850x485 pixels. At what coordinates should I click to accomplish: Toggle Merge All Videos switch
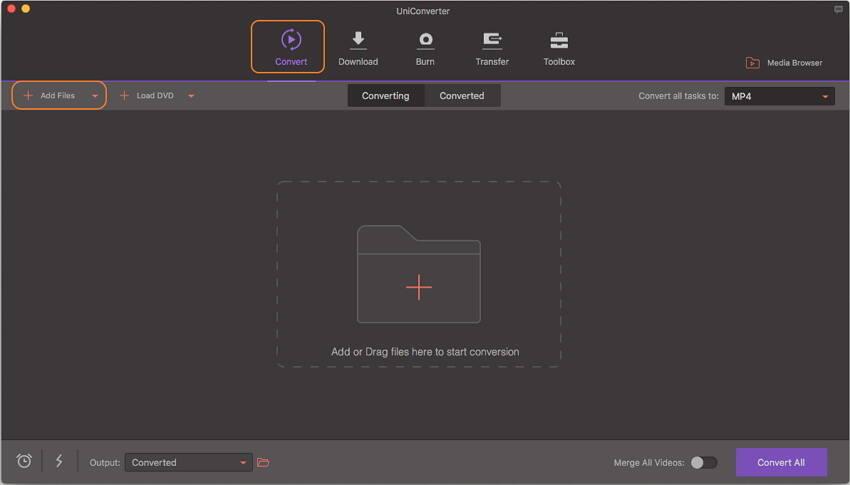(x=704, y=462)
